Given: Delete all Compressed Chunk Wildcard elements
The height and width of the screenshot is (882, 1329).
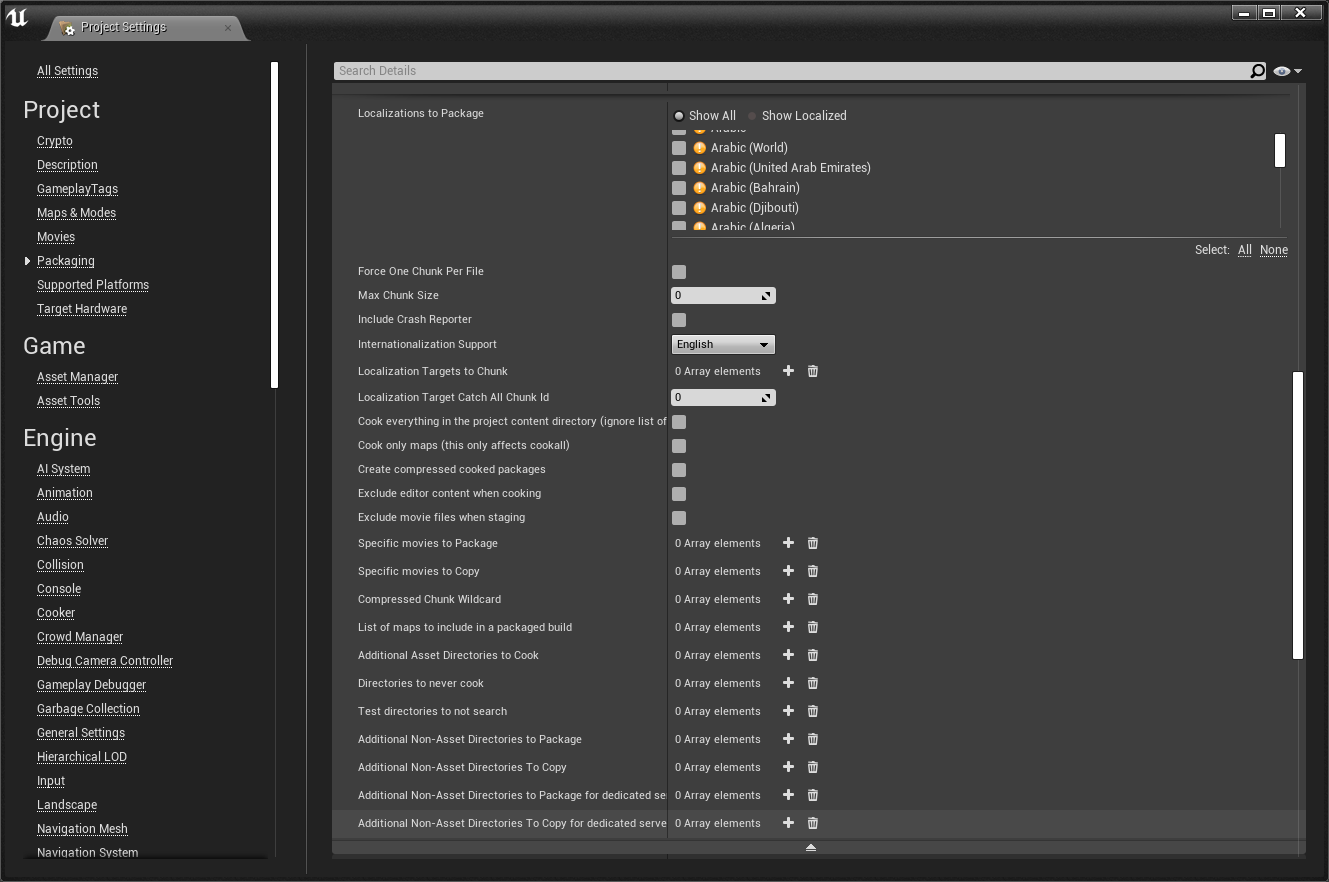Looking at the screenshot, I should pyautogui.click(x=813, y=599).
